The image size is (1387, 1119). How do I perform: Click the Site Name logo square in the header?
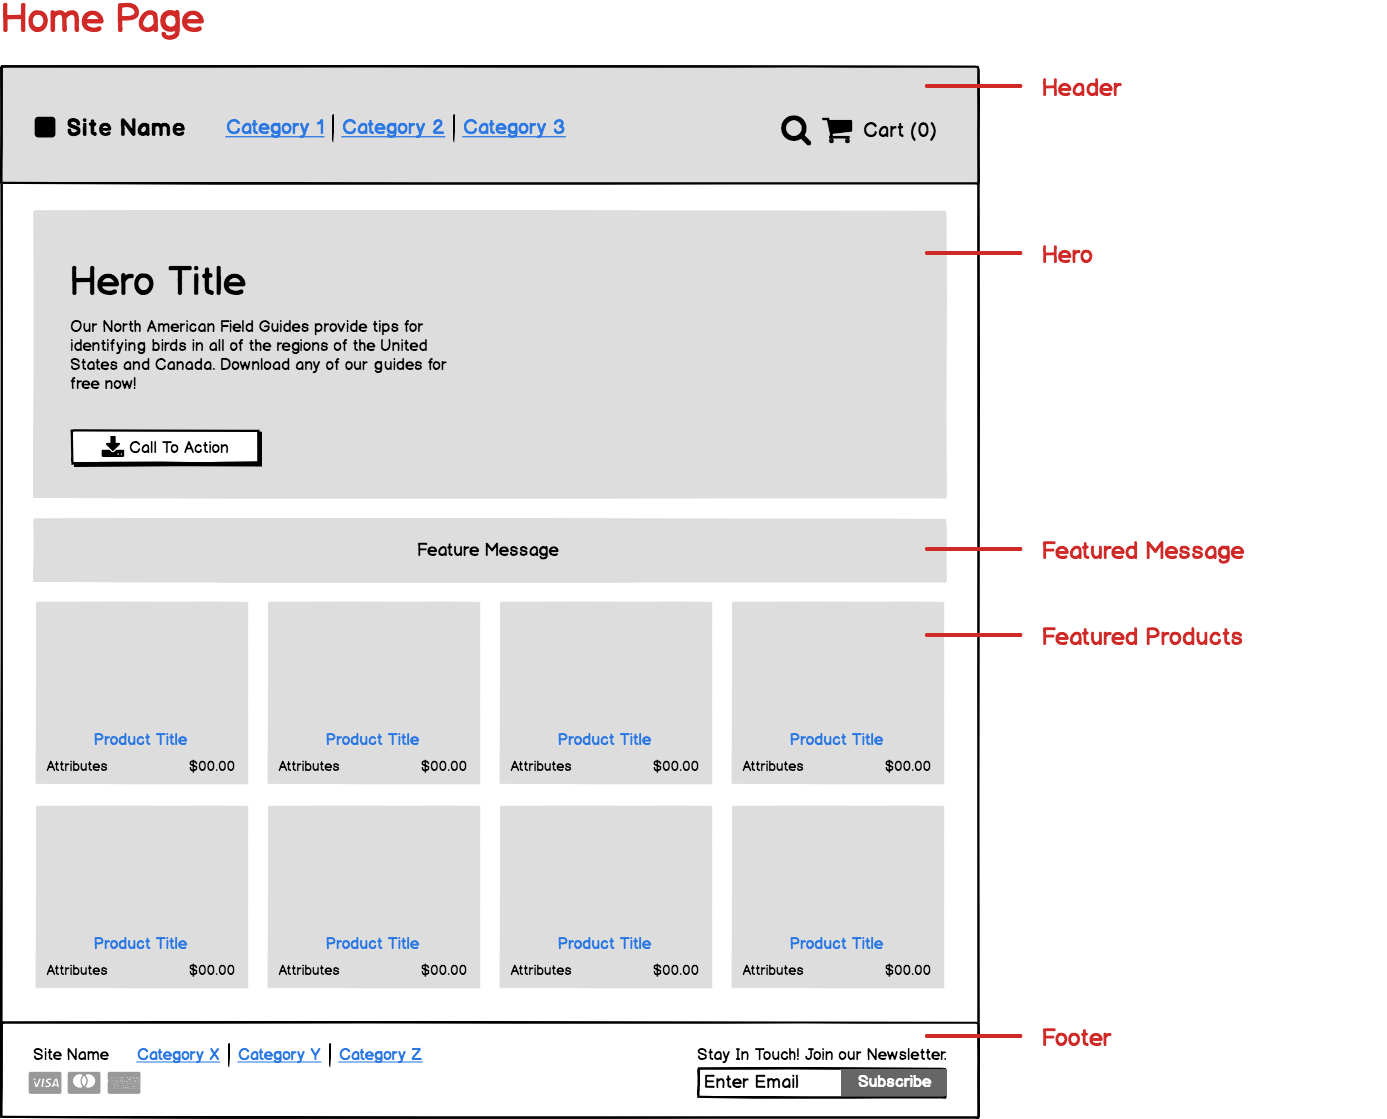[45, 127]
